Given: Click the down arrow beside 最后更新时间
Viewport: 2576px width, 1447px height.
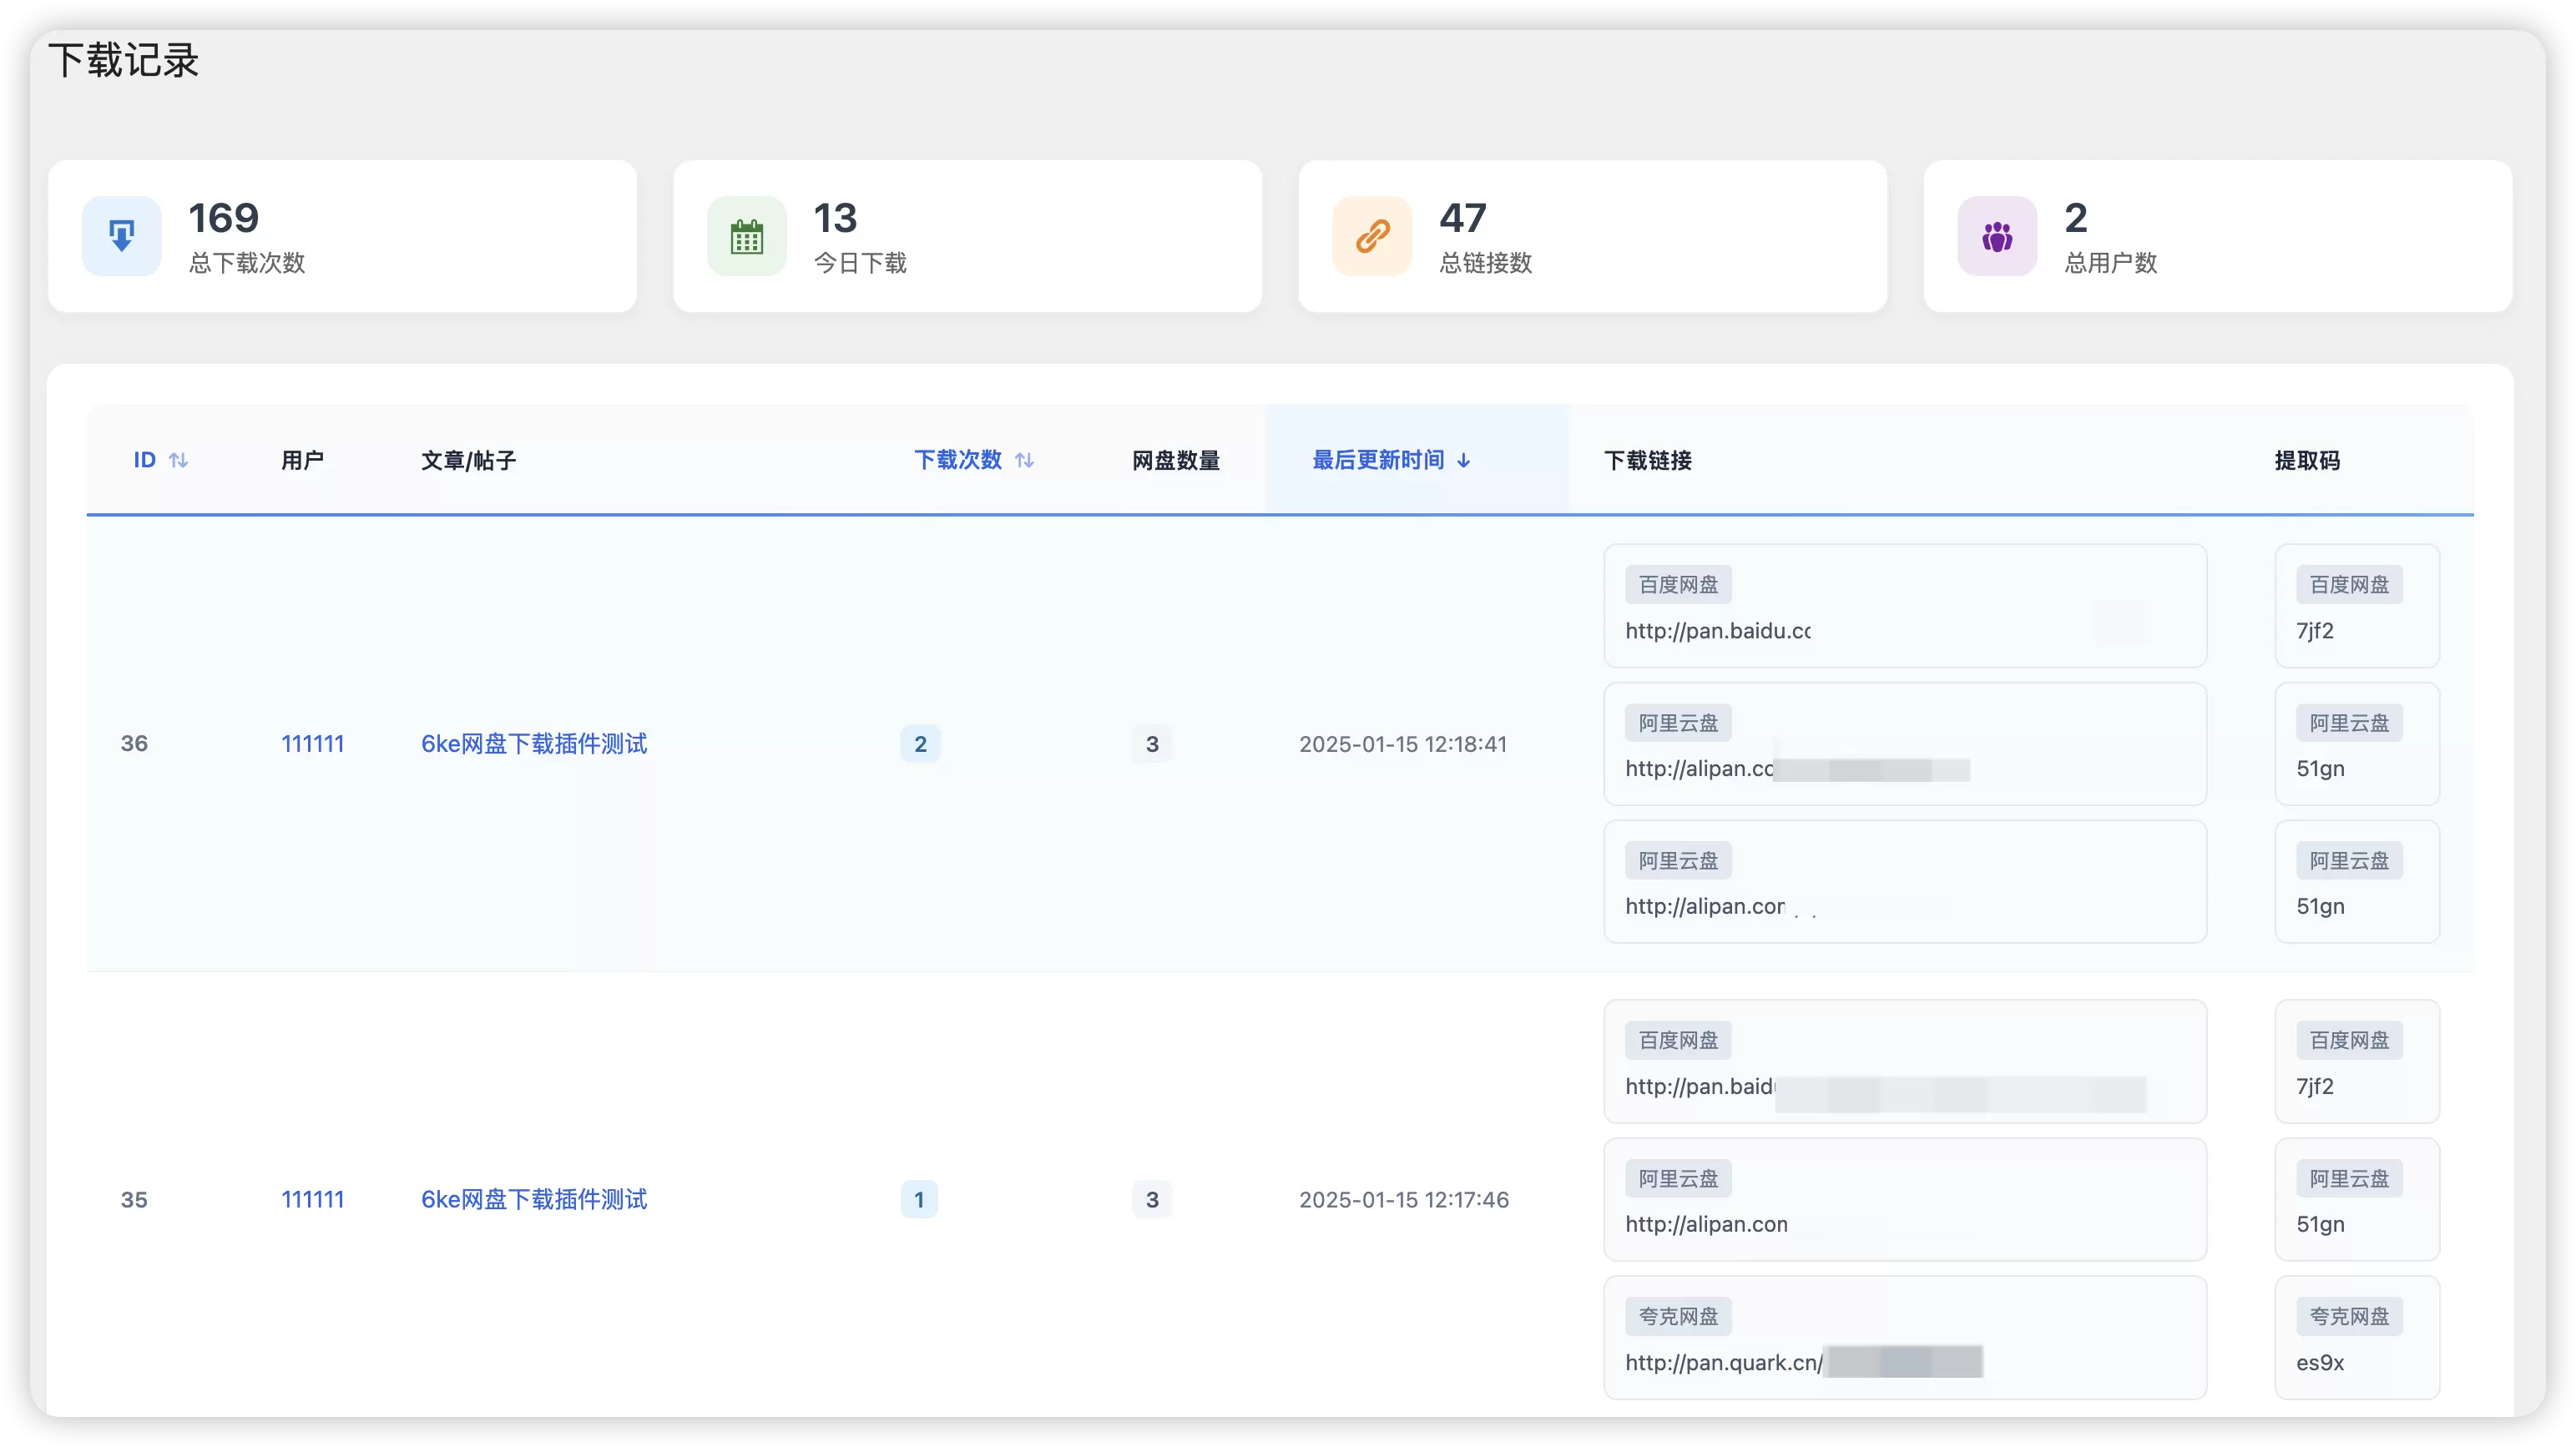Looking at the screenshot, I should pos(1463,460).
